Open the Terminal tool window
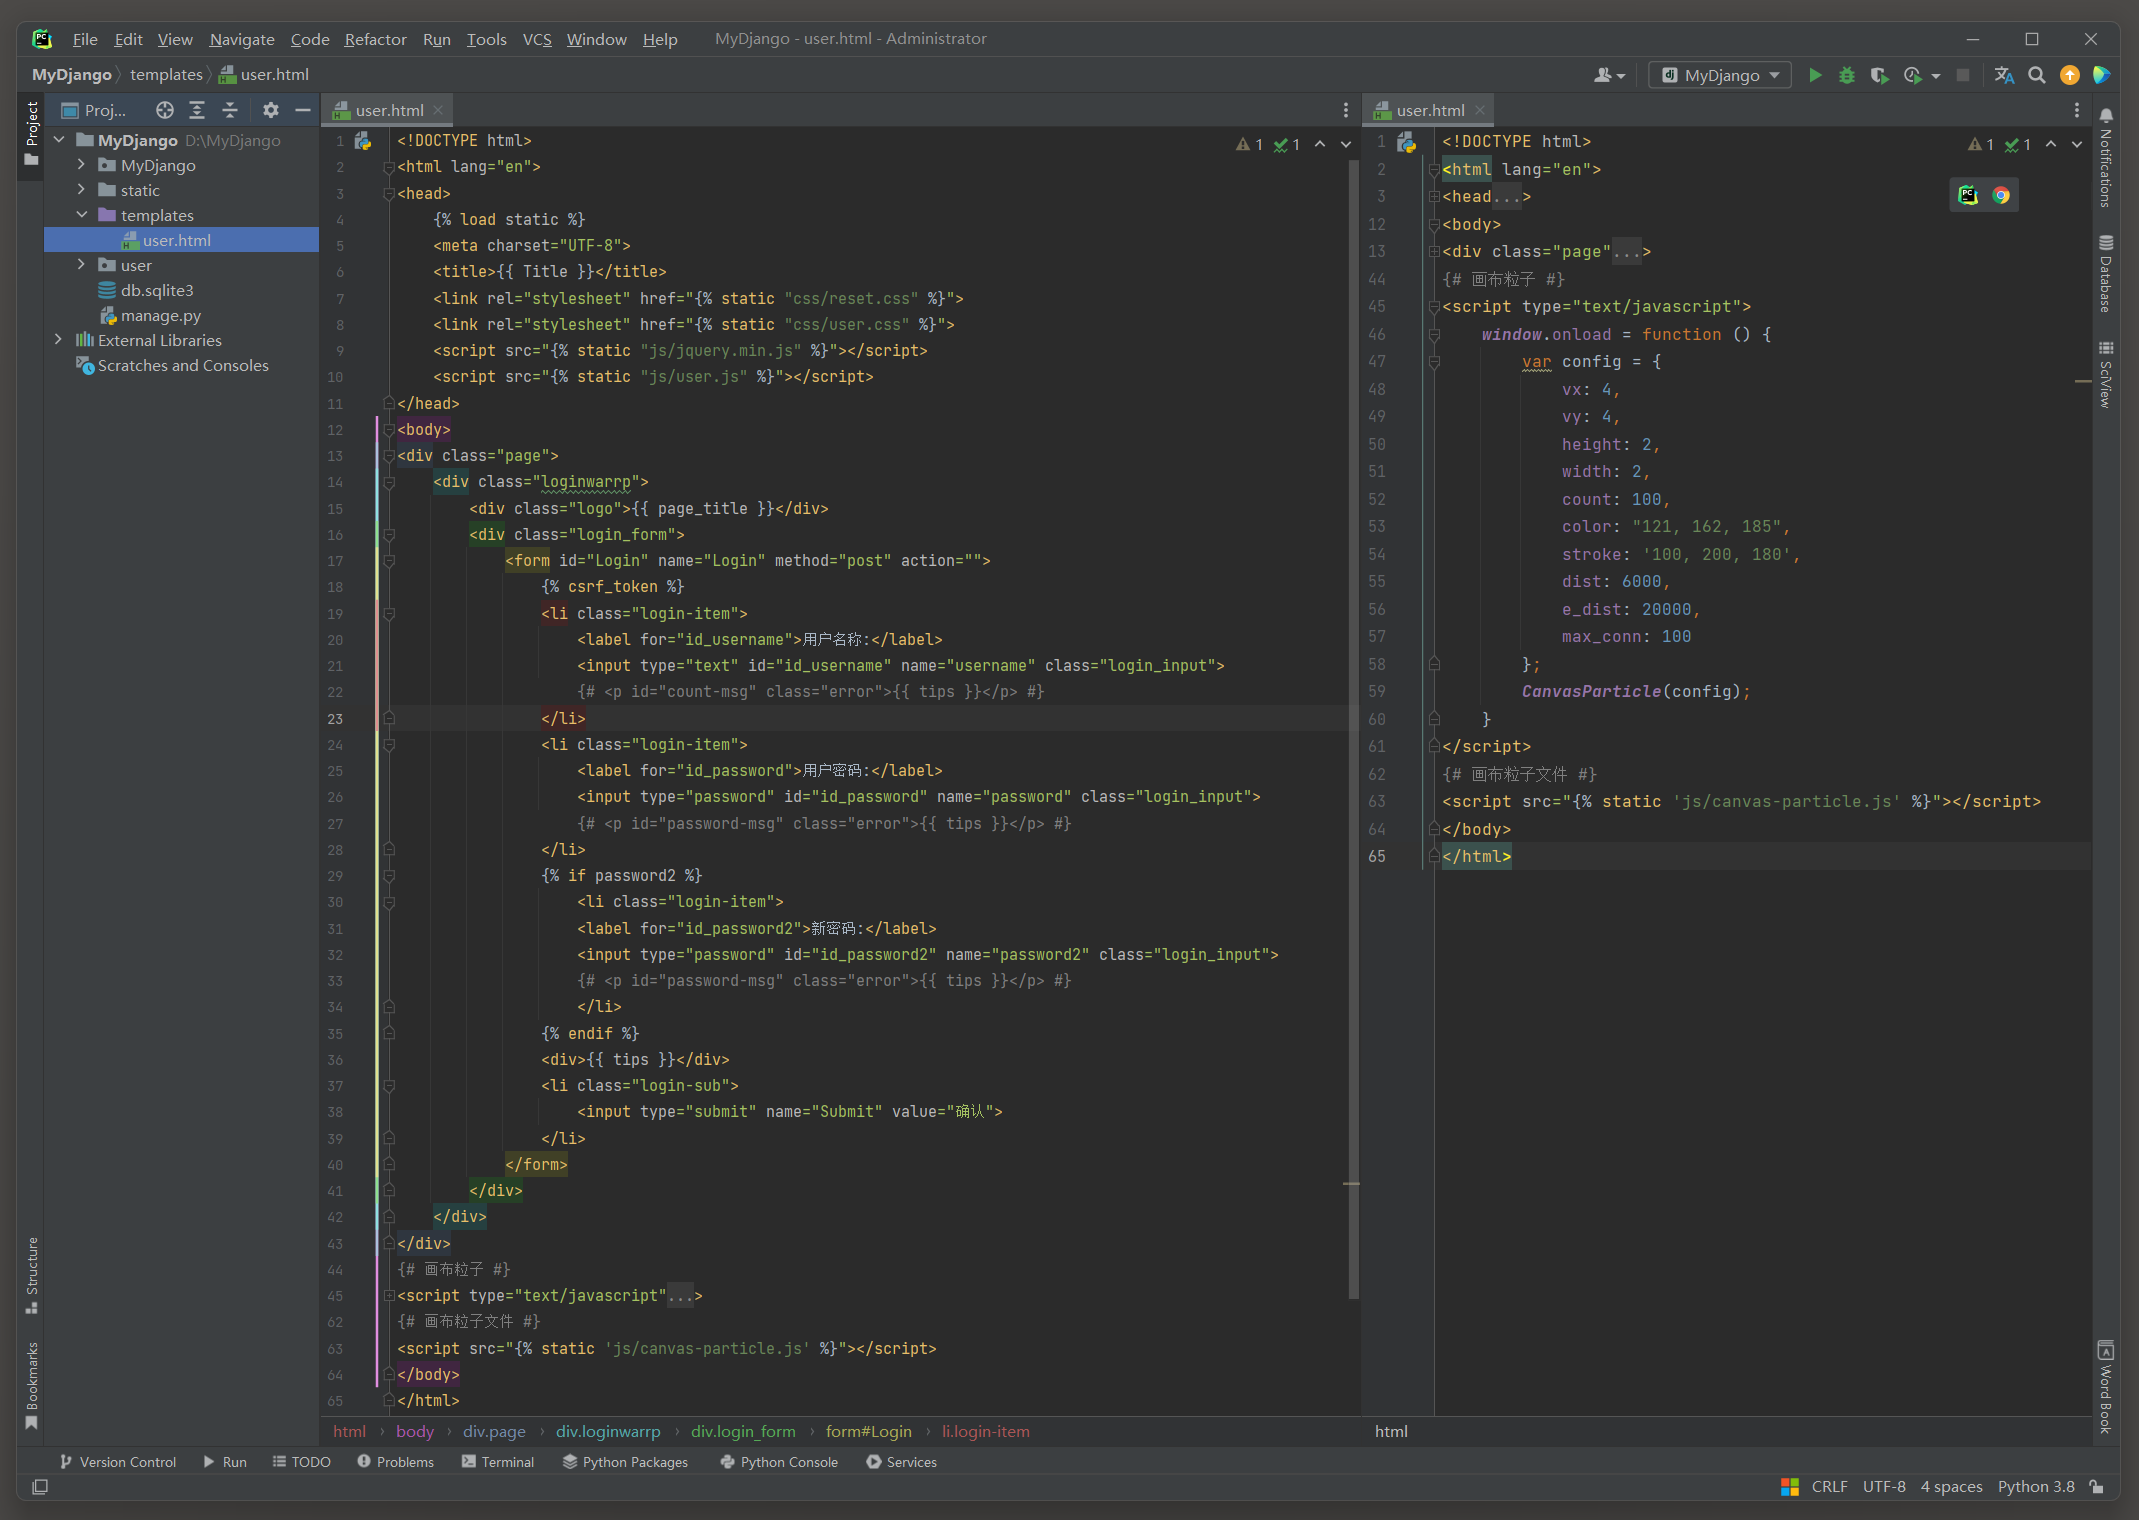Viewport: 2139px width, 1520px height. coord(498,1462)
